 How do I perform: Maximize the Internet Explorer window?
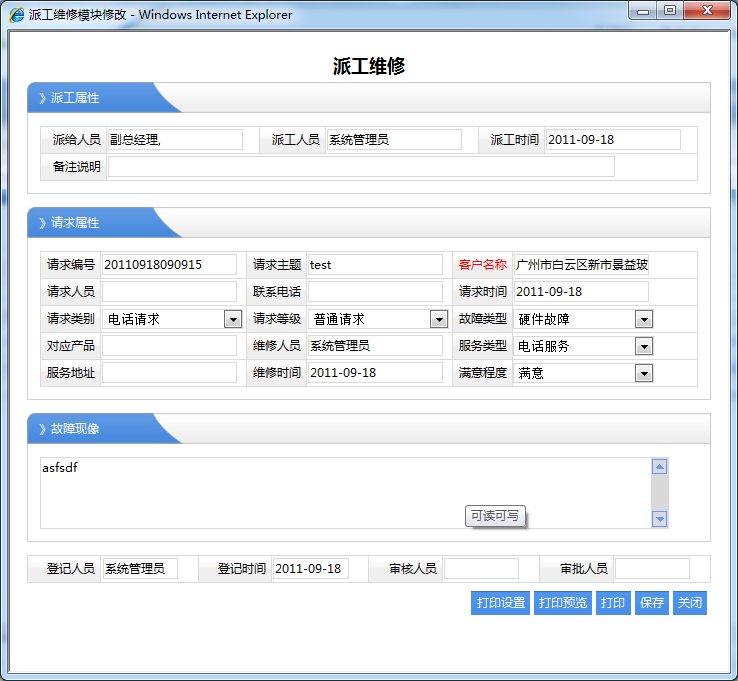click(669, 10)
